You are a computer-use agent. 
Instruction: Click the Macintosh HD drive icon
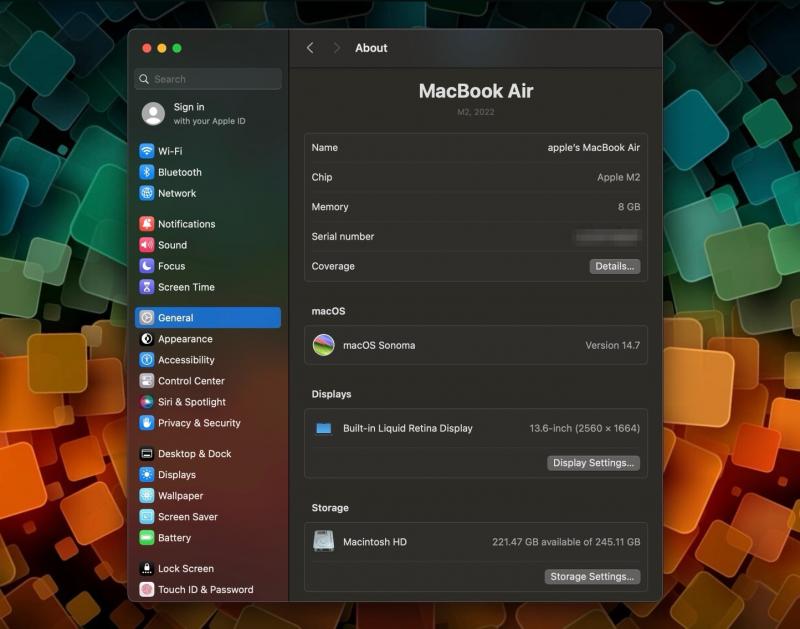pos(323,541)
